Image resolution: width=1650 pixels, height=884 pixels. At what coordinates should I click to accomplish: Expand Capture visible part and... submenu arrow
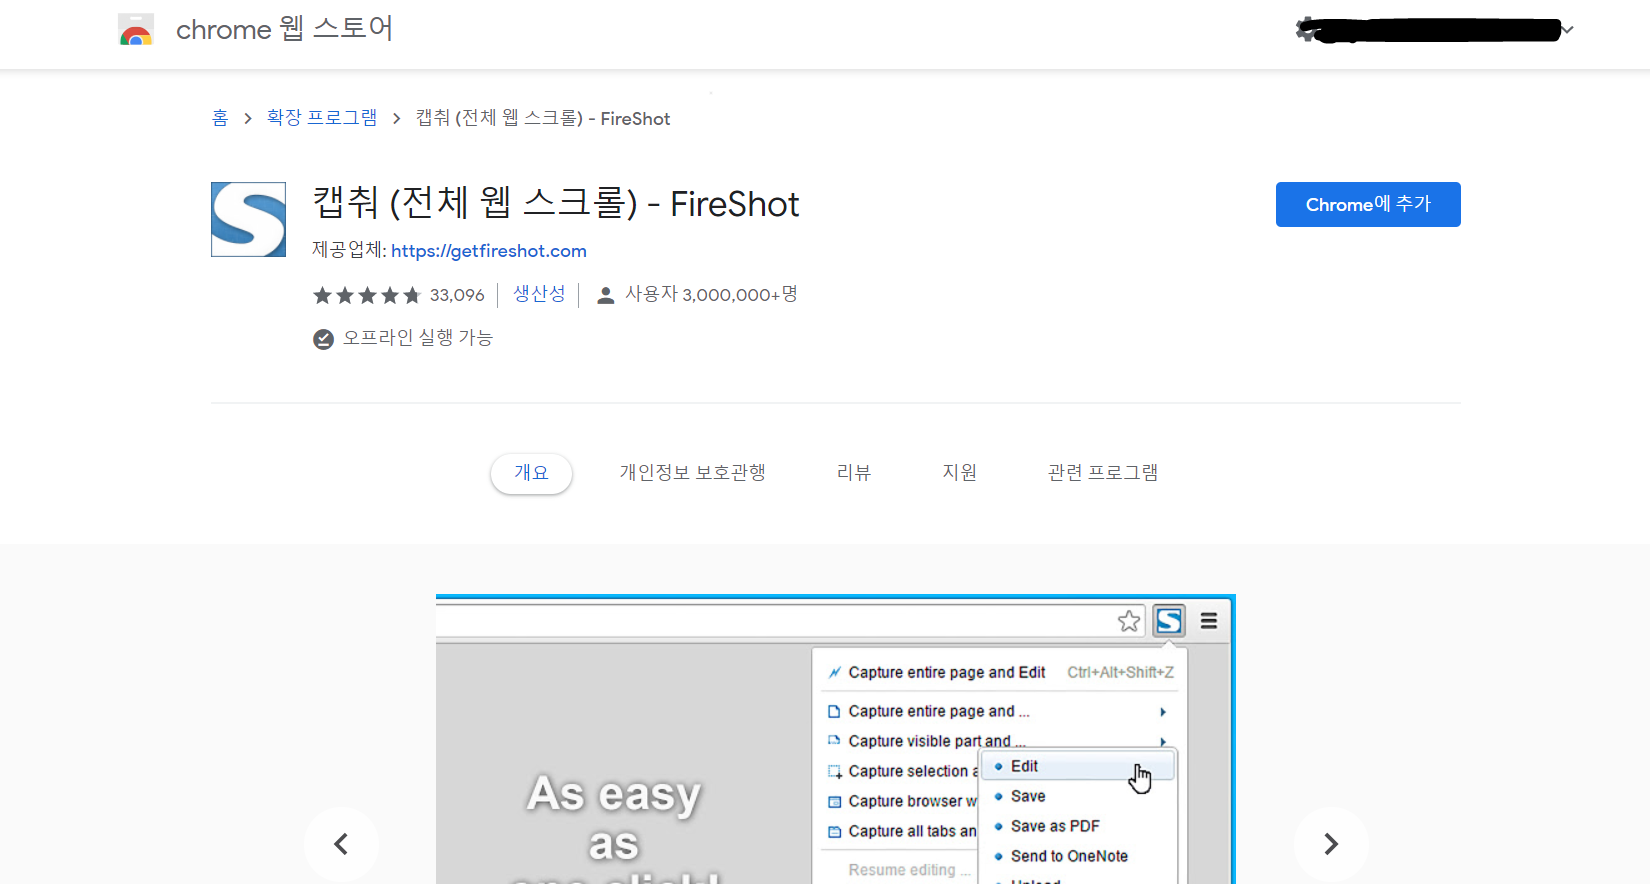click(1163, 741)
